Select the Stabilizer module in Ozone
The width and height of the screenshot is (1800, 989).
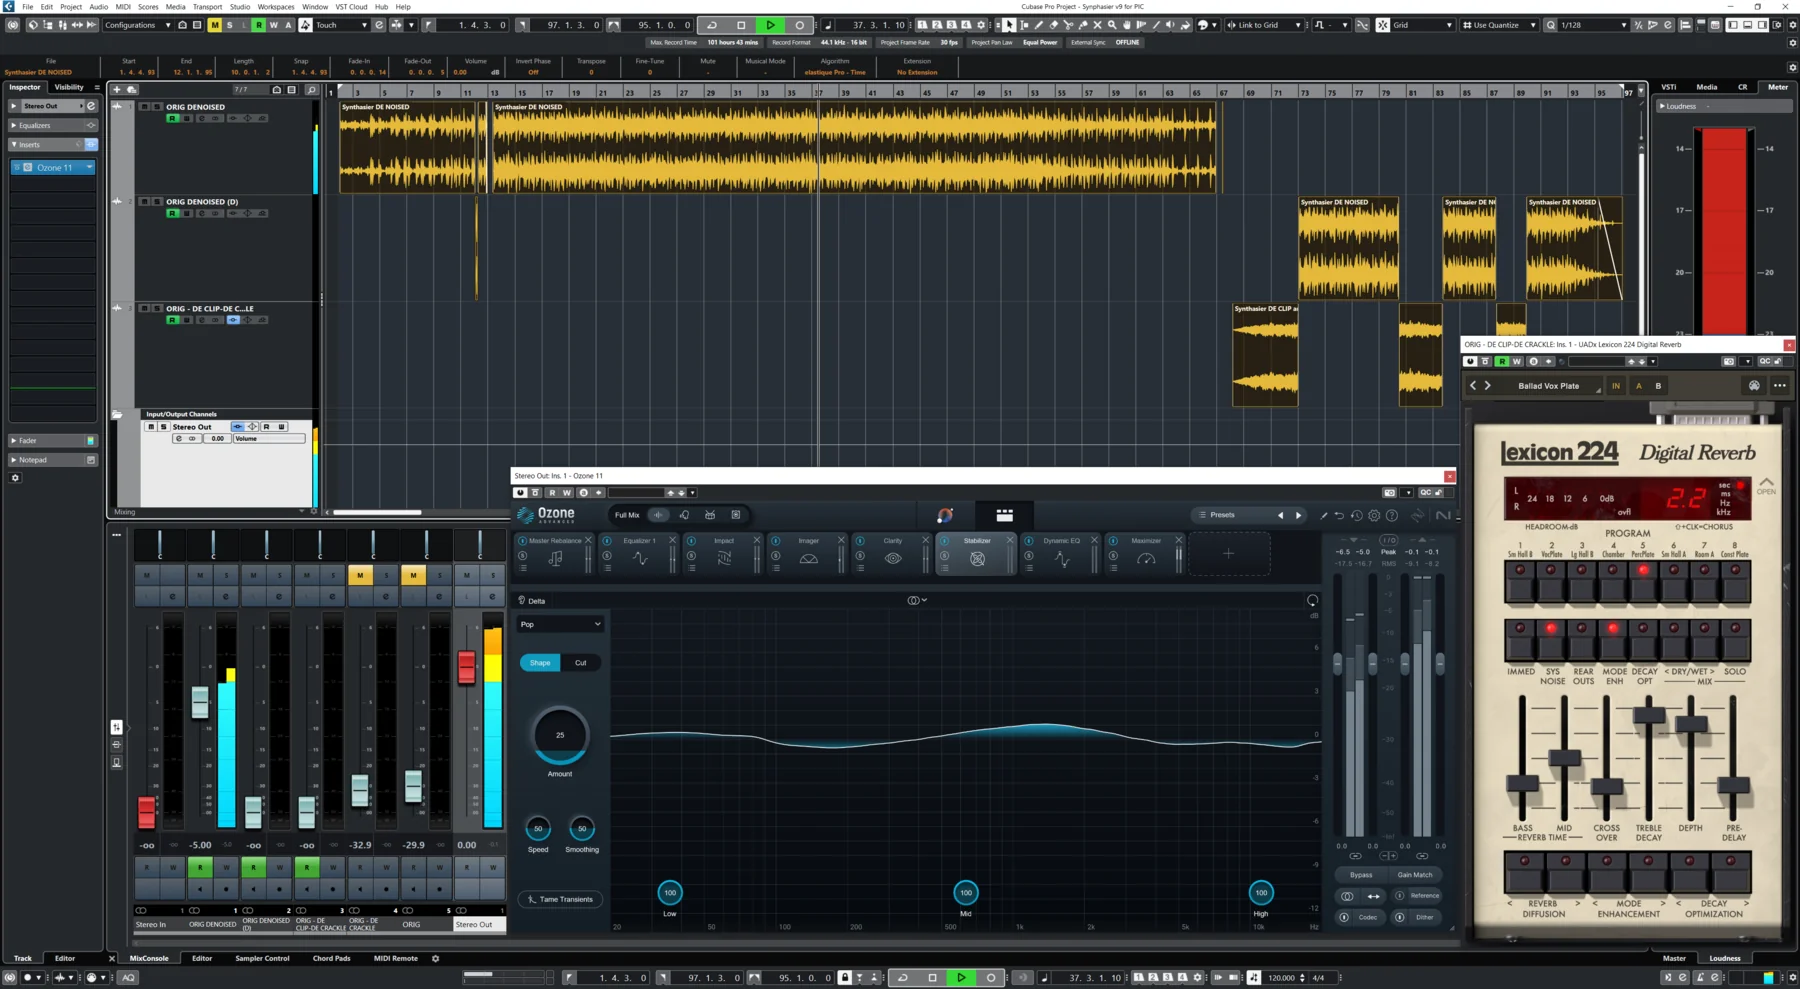[977, 540]
